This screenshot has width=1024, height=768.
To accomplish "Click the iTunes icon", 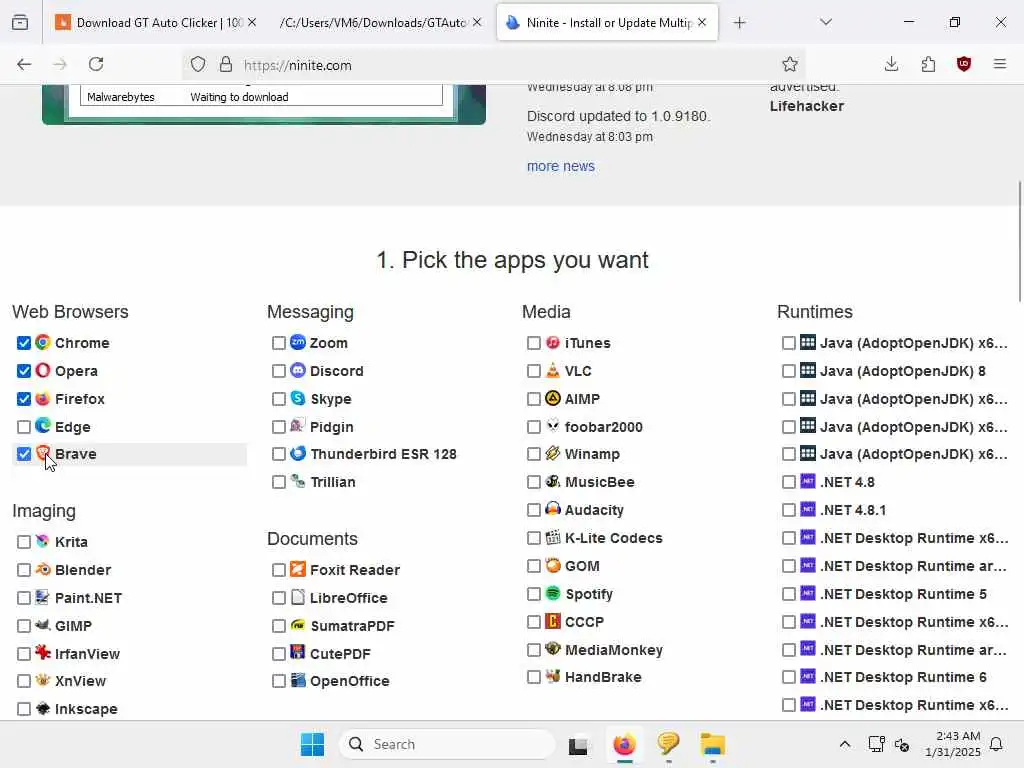I will click(552, 342).
